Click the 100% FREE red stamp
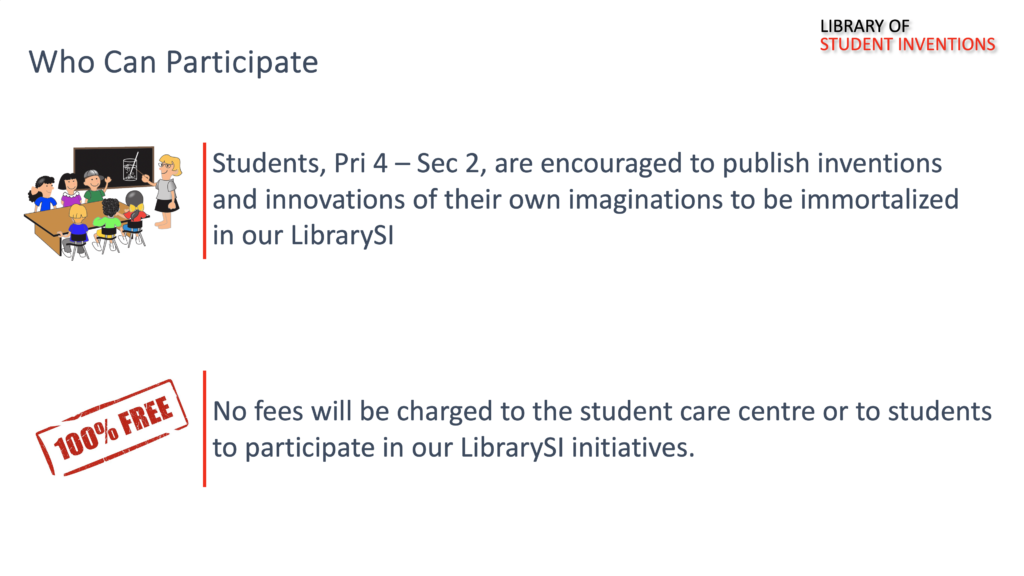 (x=106, y=428)
